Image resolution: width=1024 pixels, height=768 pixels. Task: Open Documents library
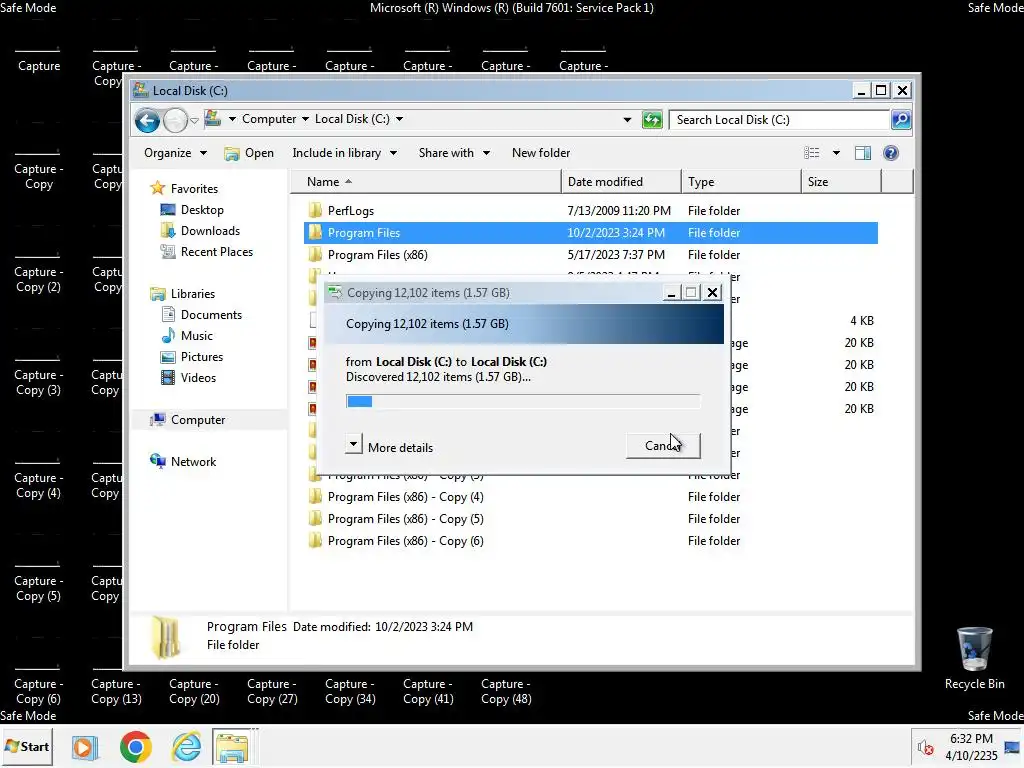[201, 315]
